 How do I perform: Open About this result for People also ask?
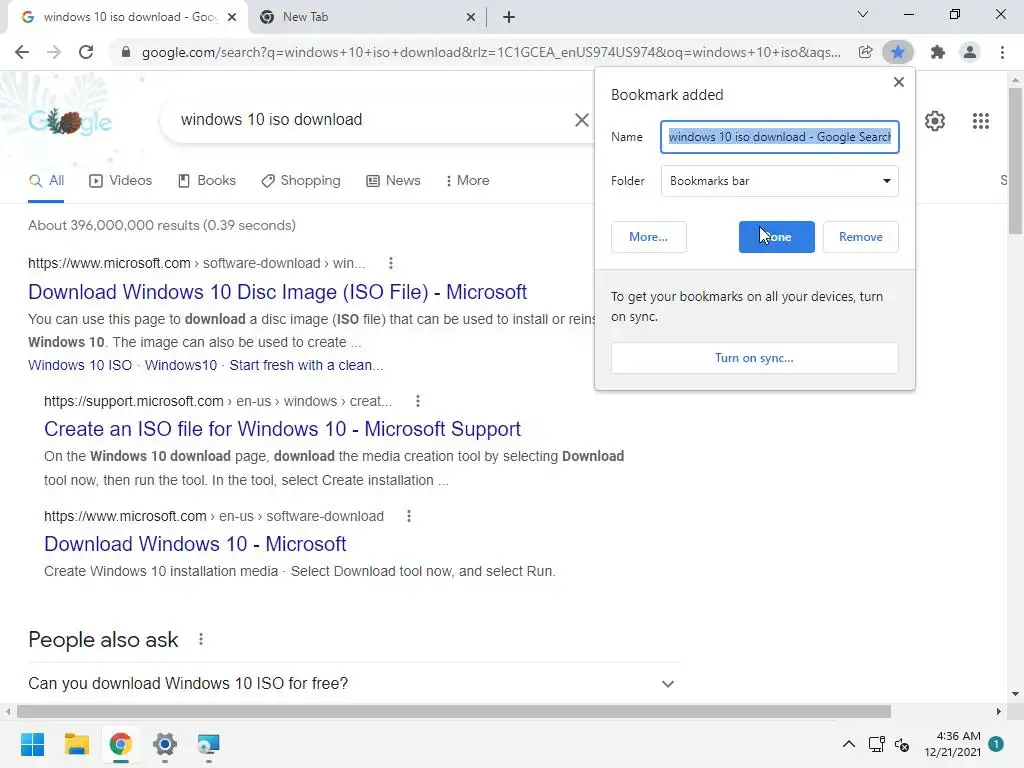click(x=201, y=639)
